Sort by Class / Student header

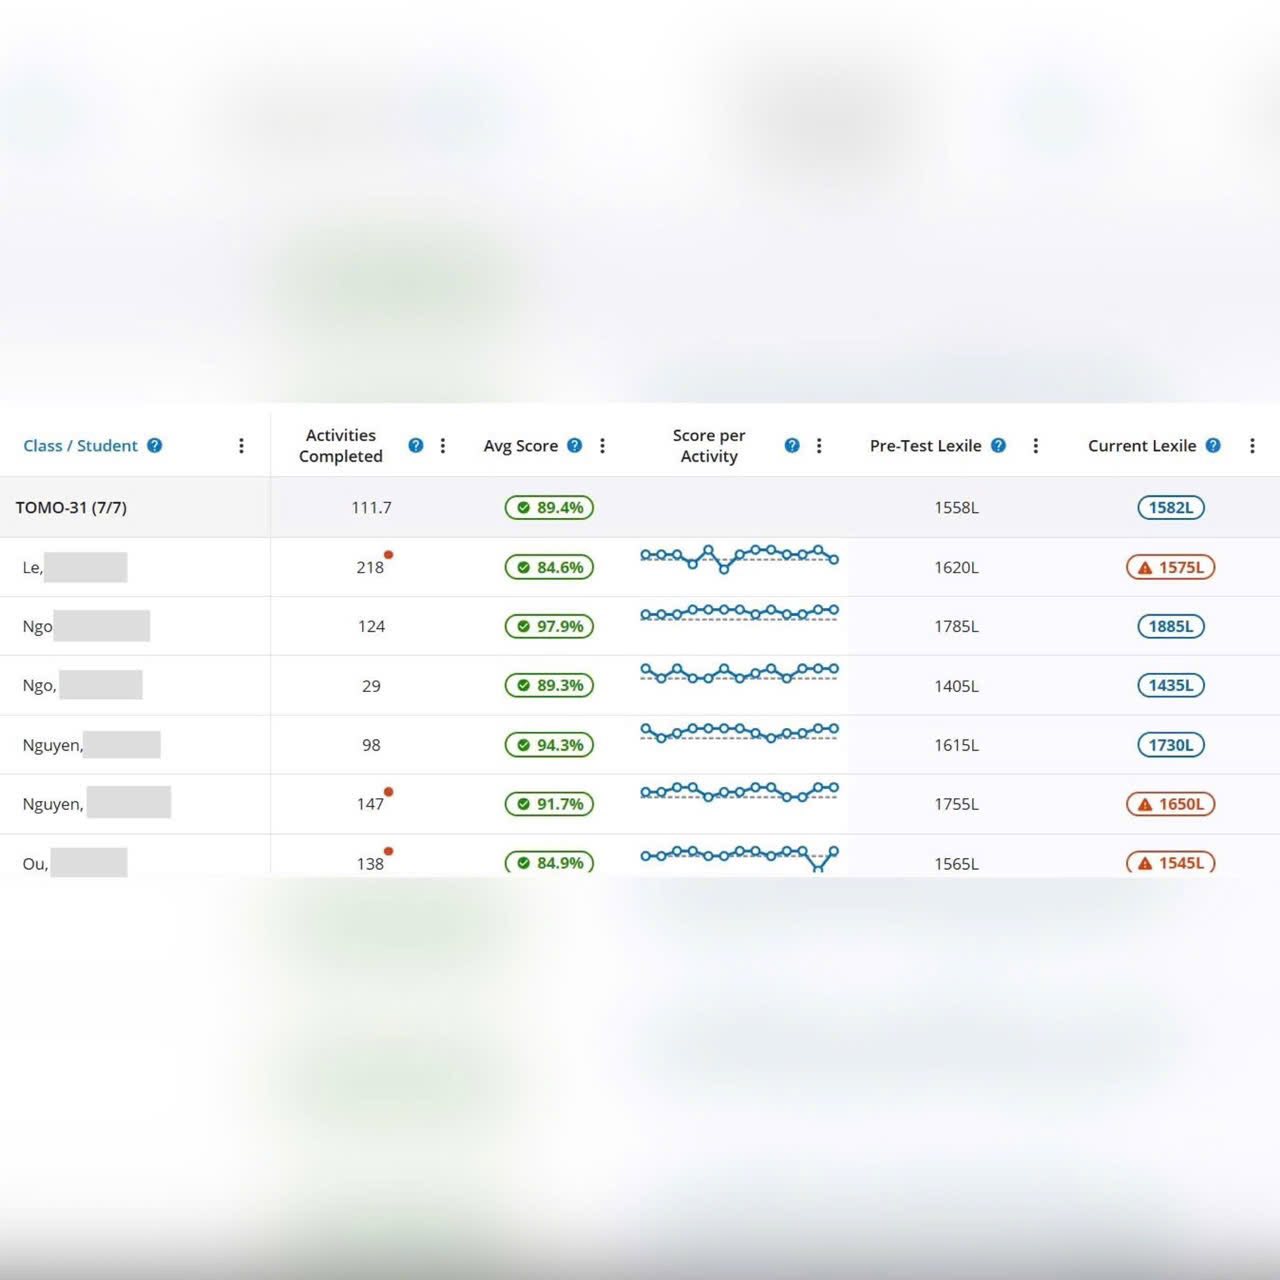click(80, 446)
